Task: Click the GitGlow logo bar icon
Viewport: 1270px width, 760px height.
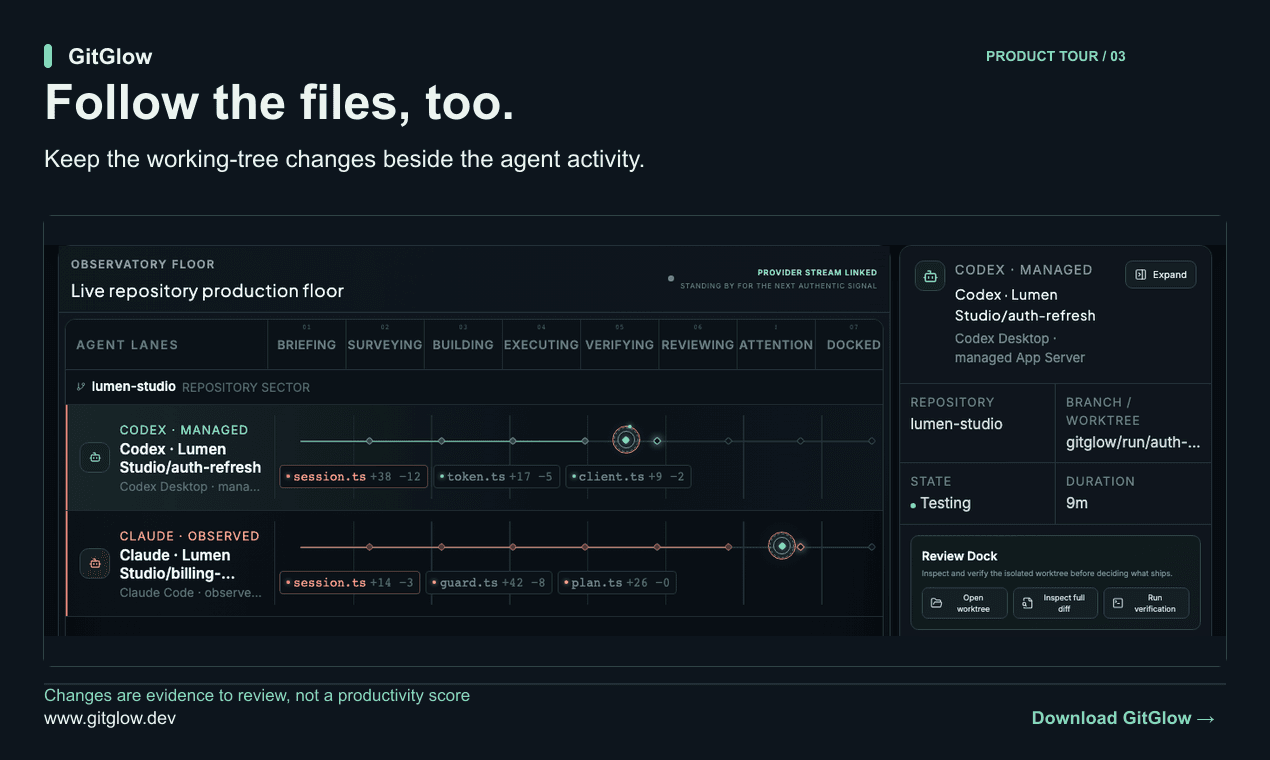Action: (x=48, y=56)
